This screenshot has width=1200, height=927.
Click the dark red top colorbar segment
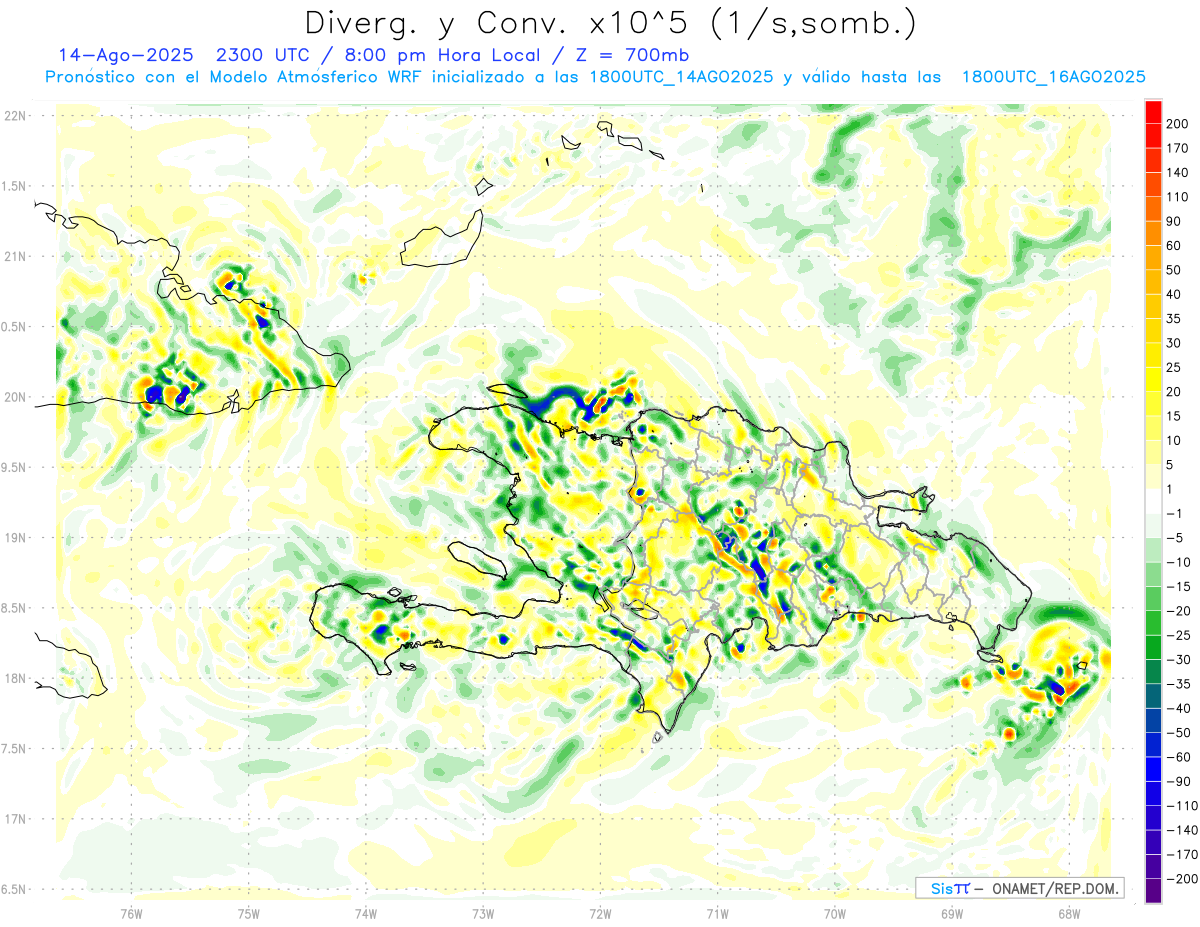(x=1153, y=111)
